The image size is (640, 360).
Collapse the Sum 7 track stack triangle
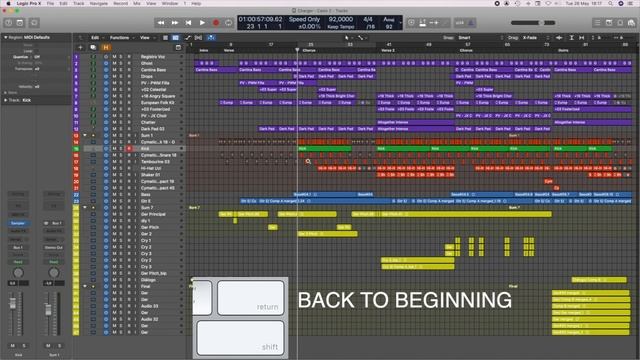click(x=85, y=207)
